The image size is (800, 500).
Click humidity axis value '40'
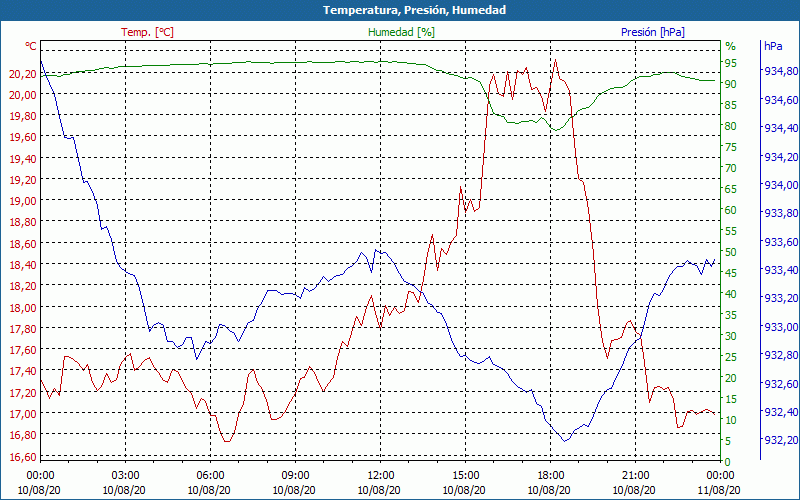pyautogui.click(x=731, y=294)
